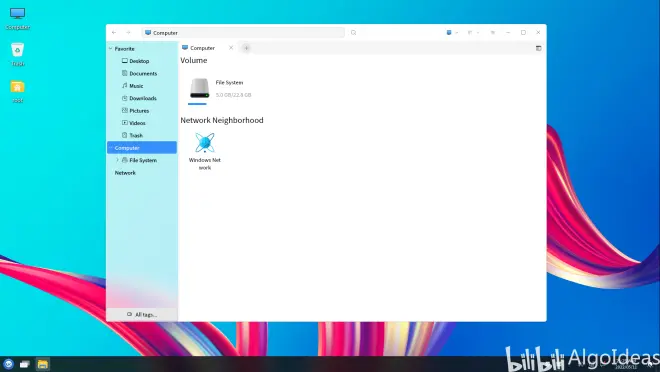Click the Computer address bar field
Screen dimensions: 660x372
pyautogui.click(x=243, y=32)
